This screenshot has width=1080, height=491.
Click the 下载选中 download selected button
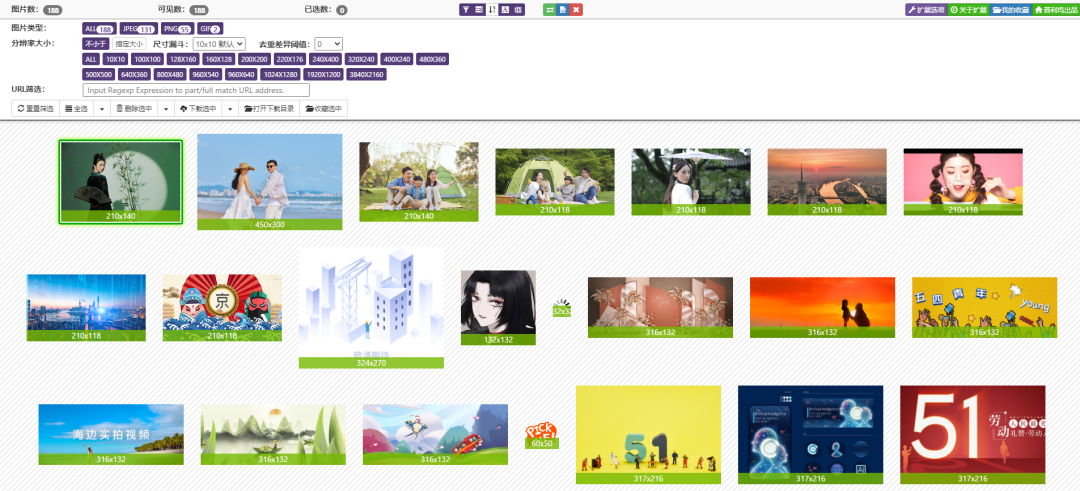[198, 108]
